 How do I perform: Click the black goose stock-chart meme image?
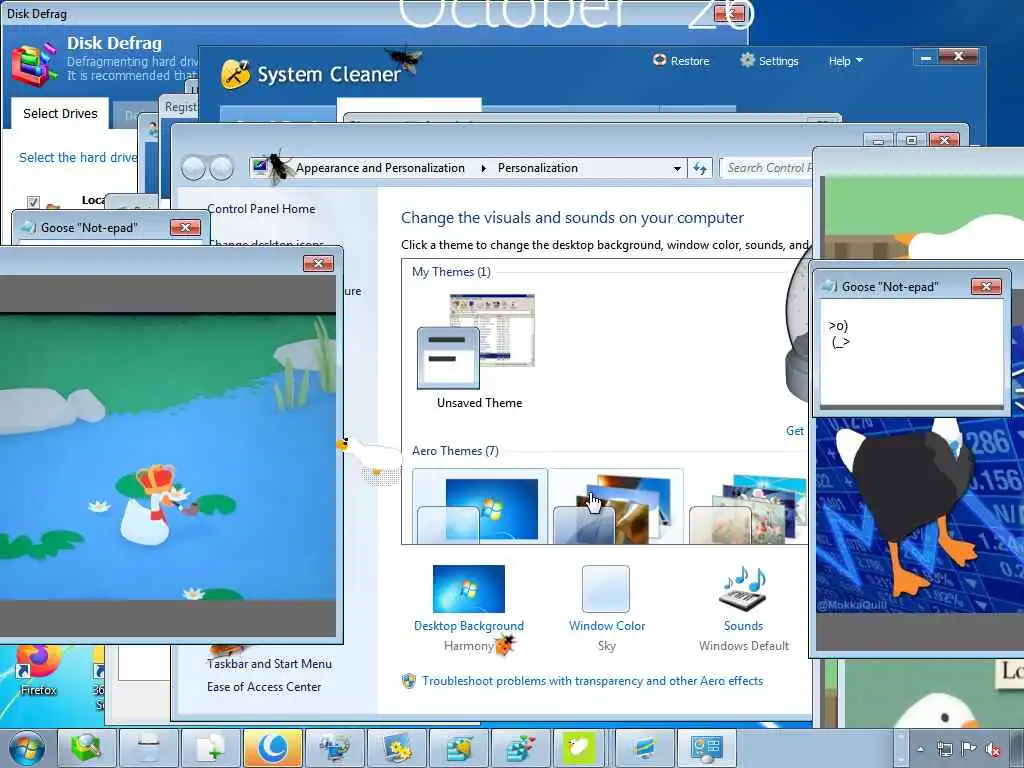(x=920, y=516)
